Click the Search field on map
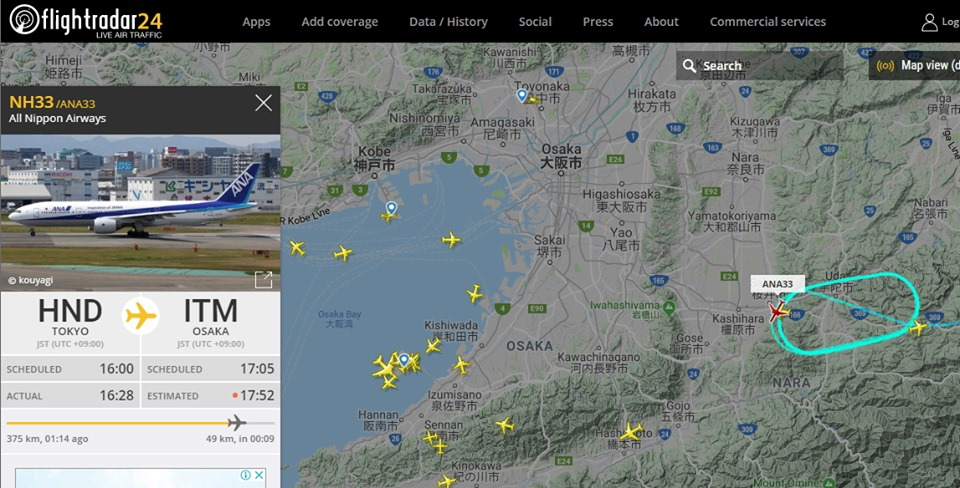960x488 pixels. point(759,66)
